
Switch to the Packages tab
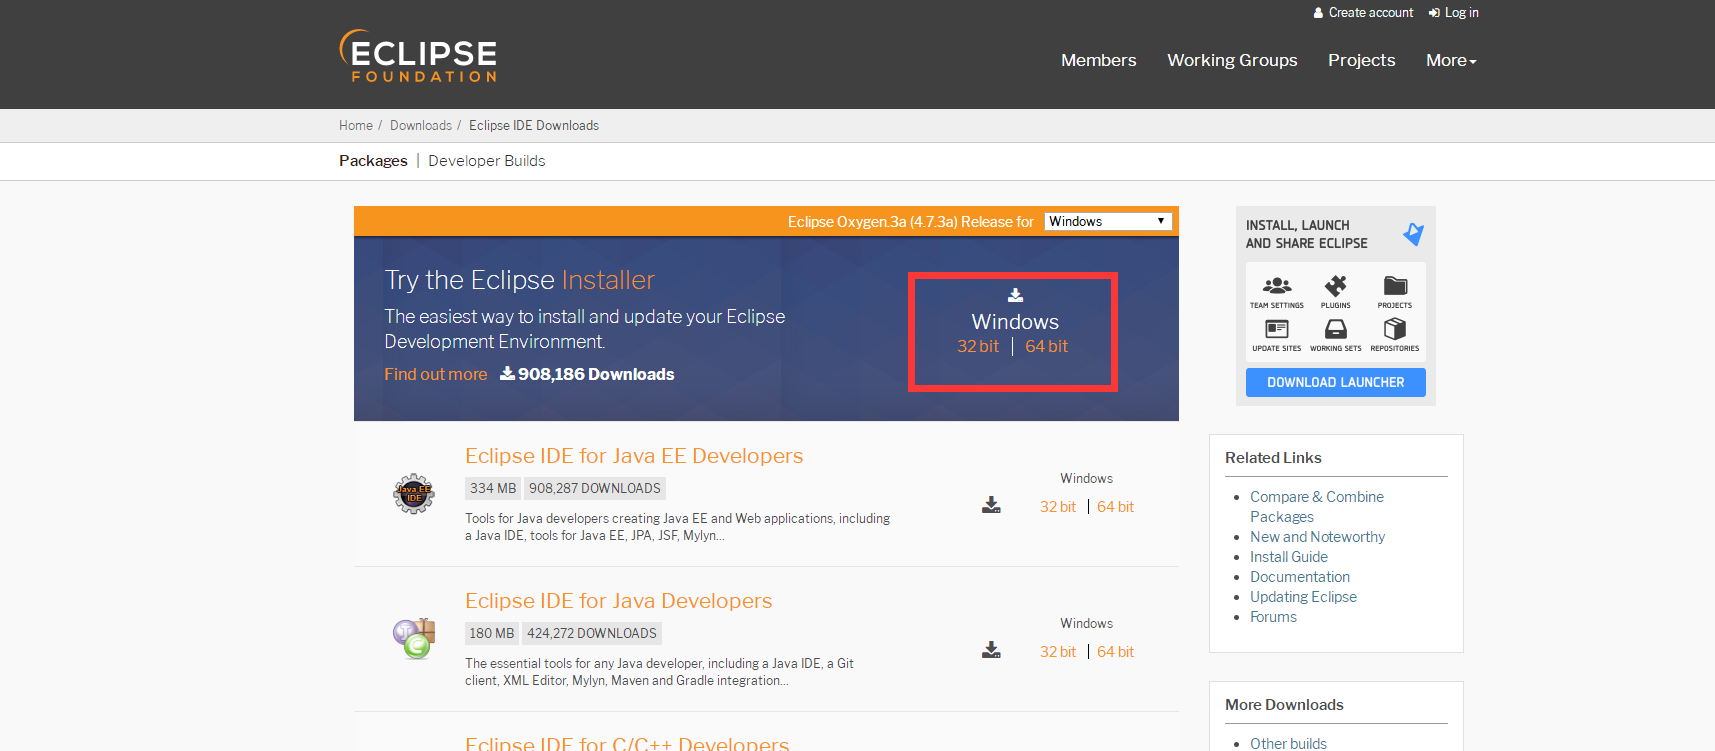[x=373, y=161]
